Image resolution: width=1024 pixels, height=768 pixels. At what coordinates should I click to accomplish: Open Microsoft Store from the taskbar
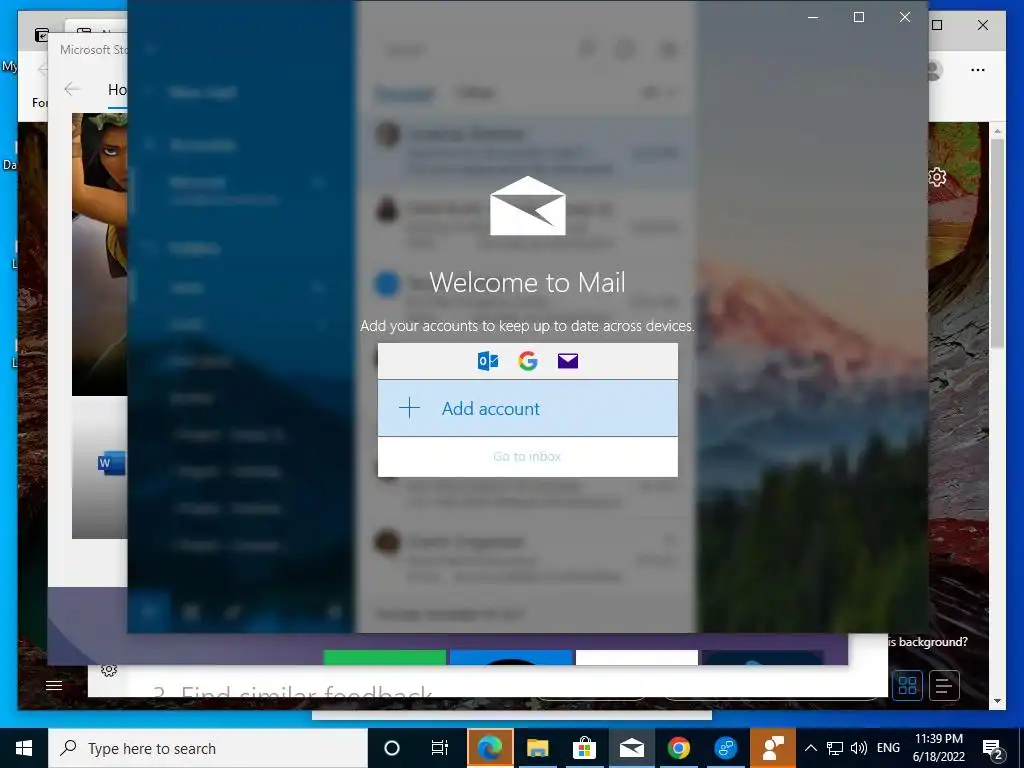pos(584,748)
